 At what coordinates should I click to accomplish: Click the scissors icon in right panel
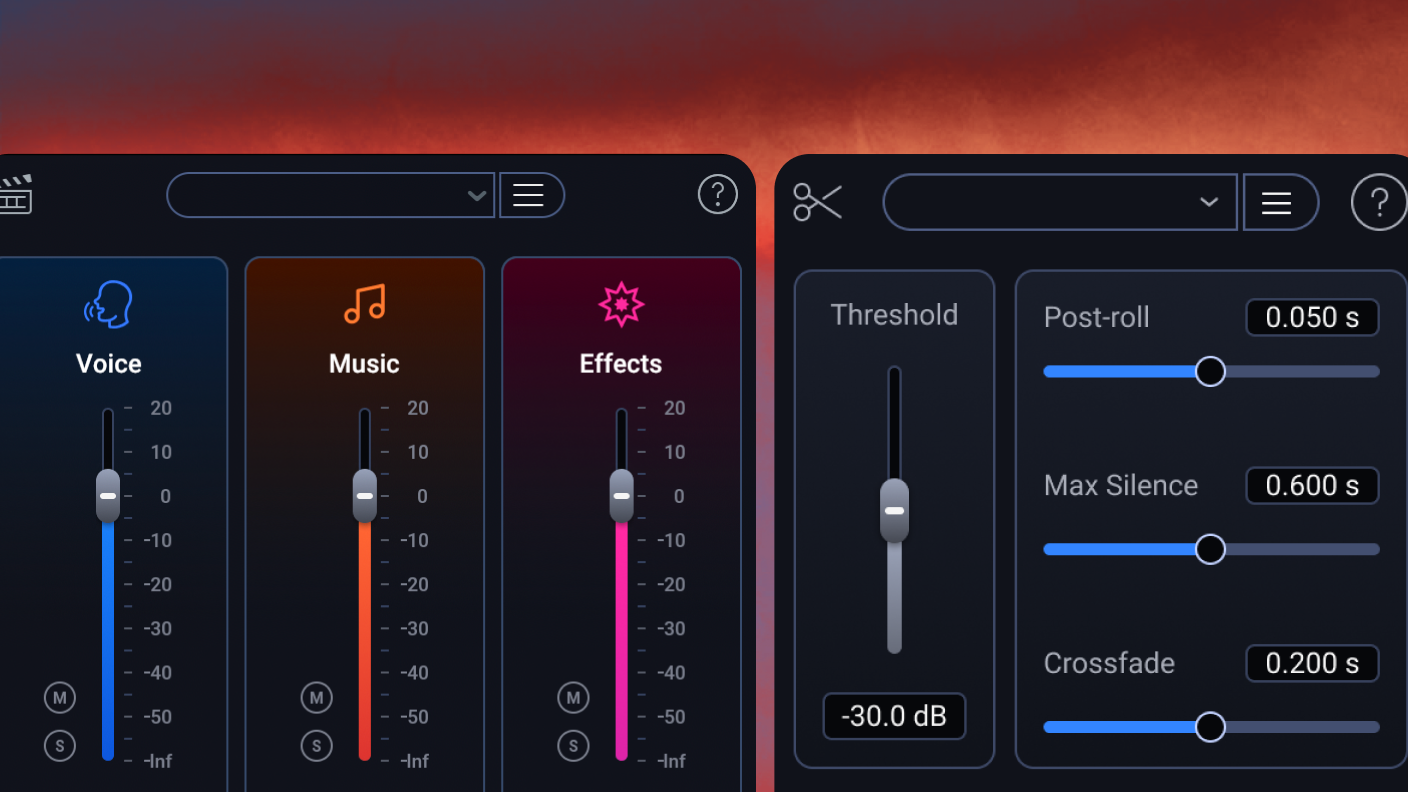817,202
